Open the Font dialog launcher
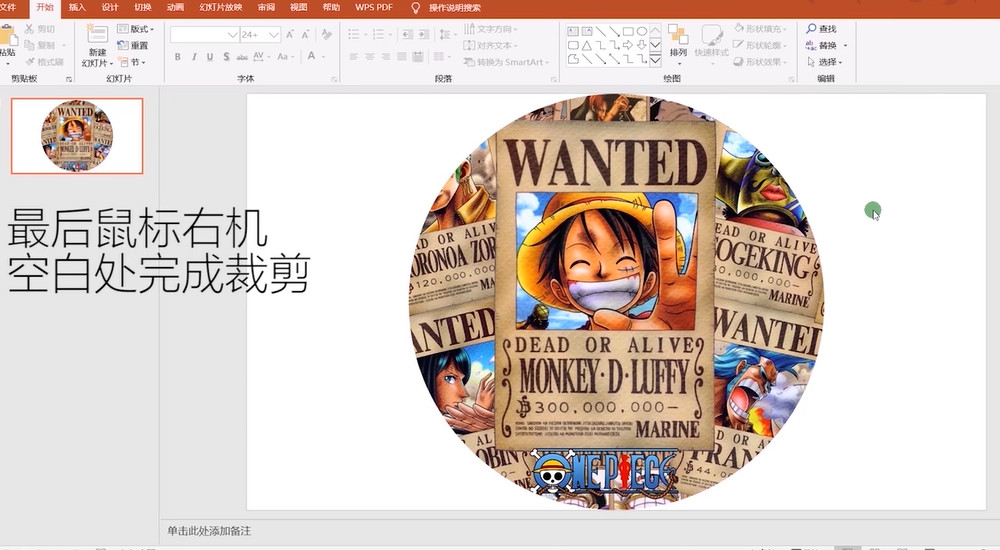This screenshot has height=550, width=1000. (334, 79)
